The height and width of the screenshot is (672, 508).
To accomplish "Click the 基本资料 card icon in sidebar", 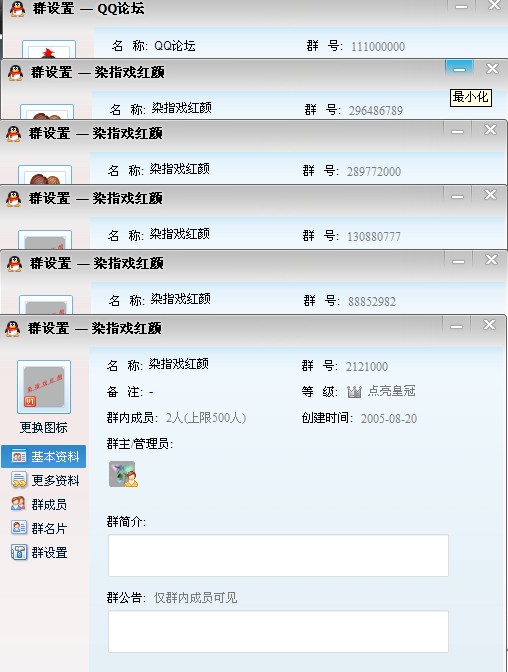I will point(19,456).
